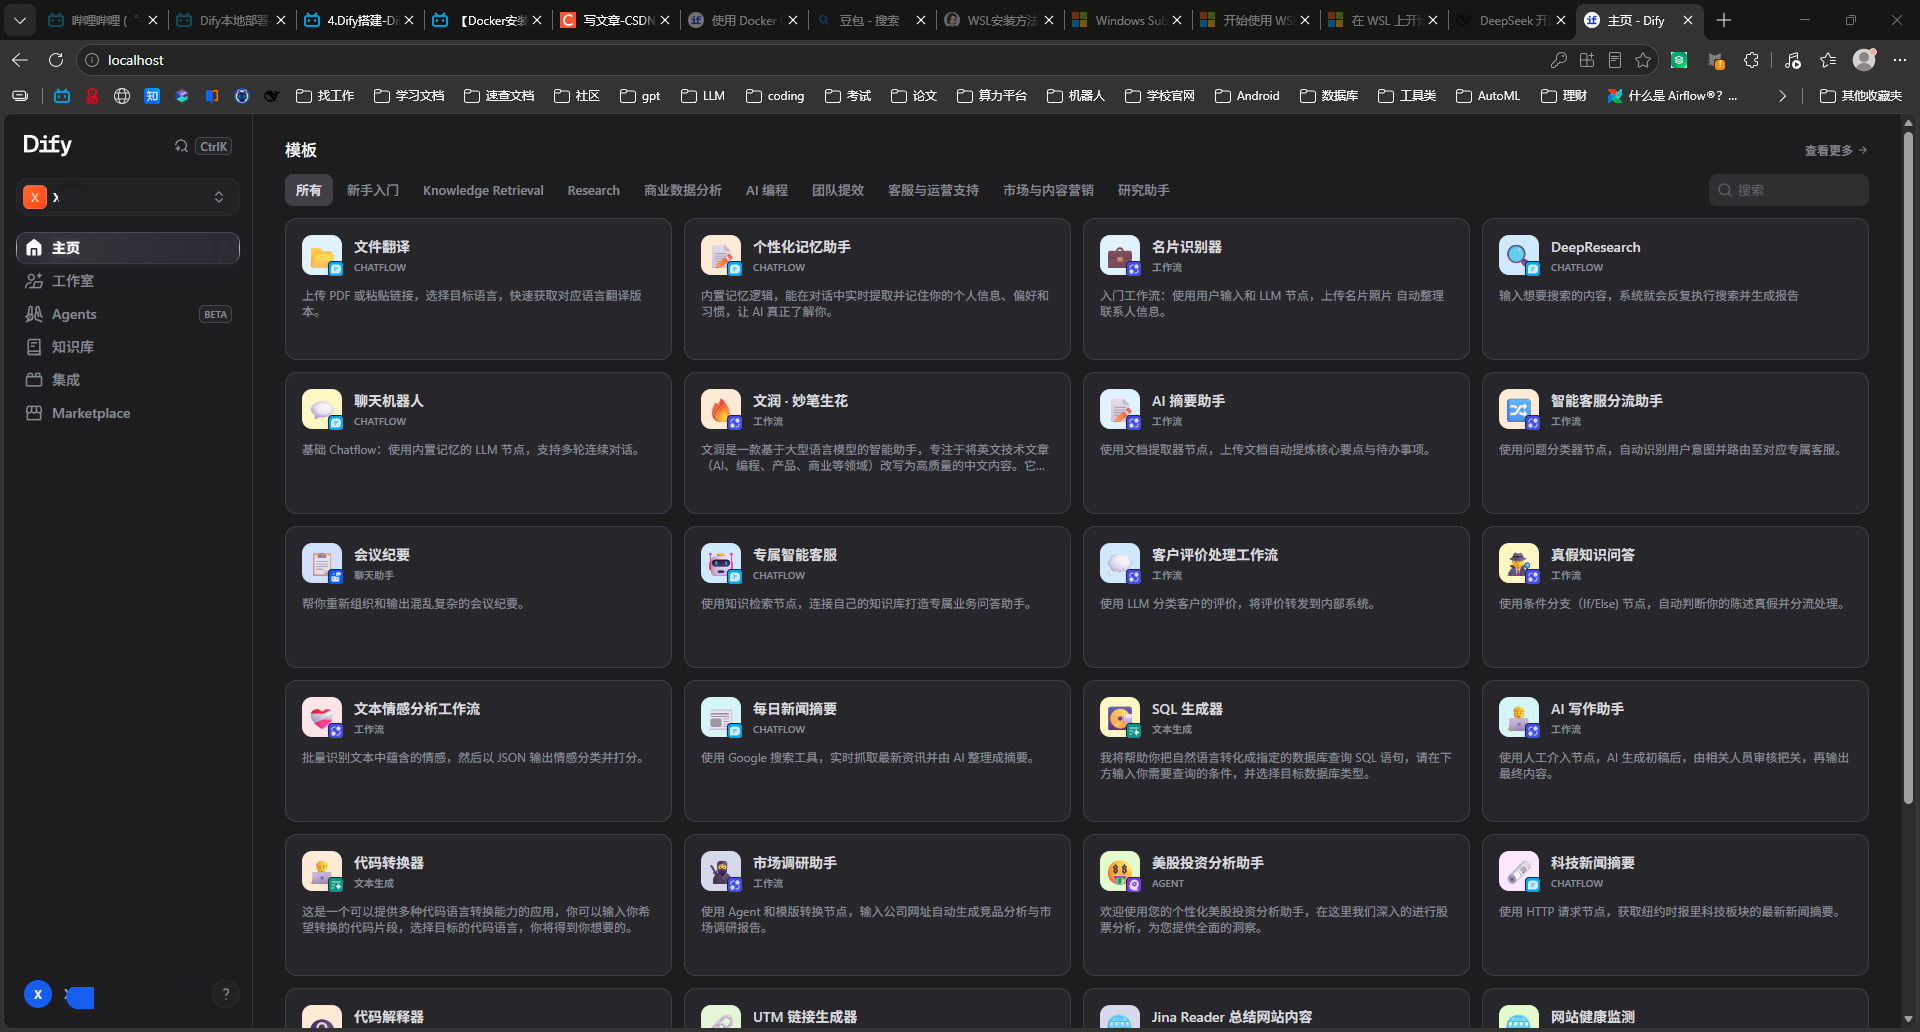Click the Dify logo
Screen dimensions: 1920x1032
tap(47, 145)
